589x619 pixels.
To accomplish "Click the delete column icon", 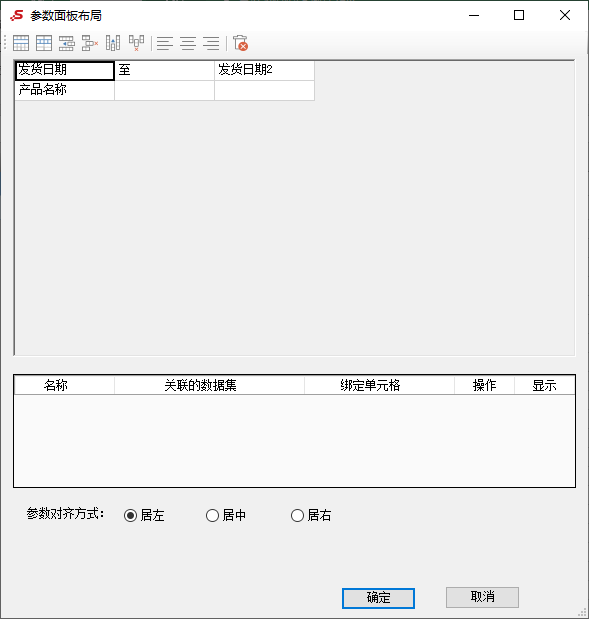I will point(136,43).
